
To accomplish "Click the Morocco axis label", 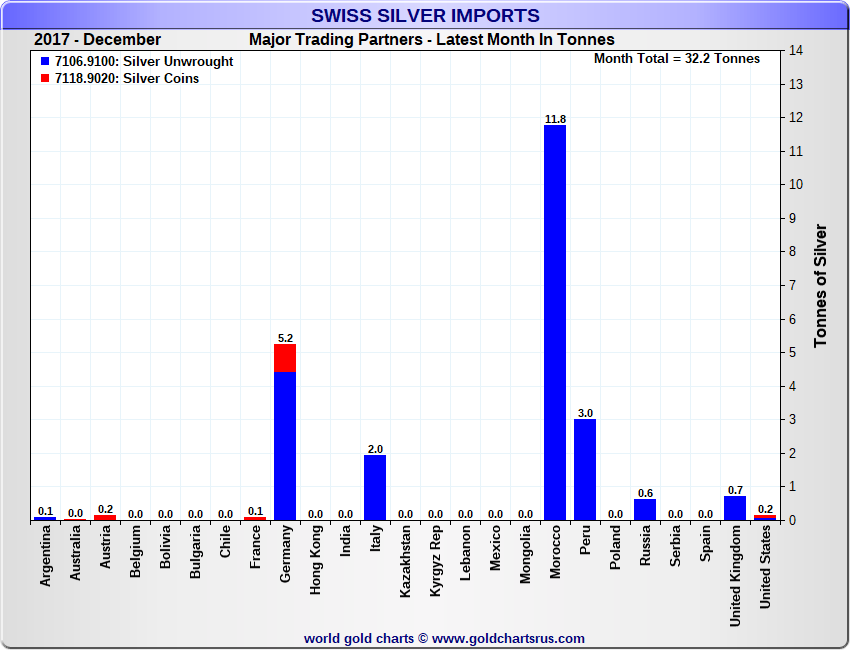I will [555, 552].
